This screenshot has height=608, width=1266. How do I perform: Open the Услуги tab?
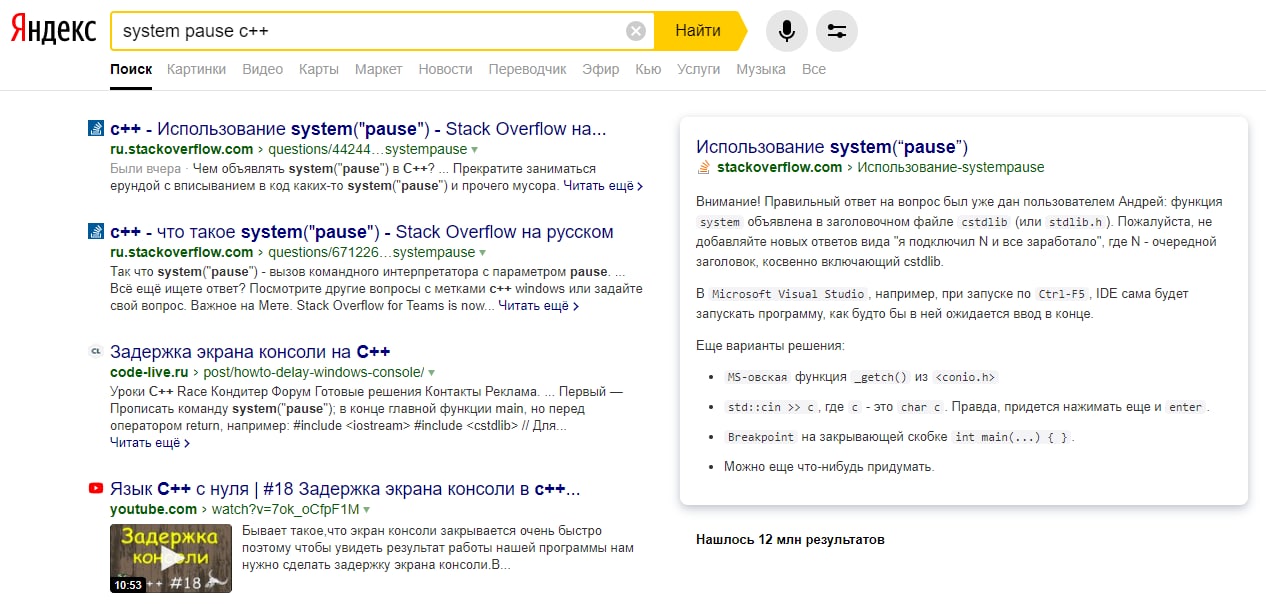pyautogui.click(x=699, y=69)
